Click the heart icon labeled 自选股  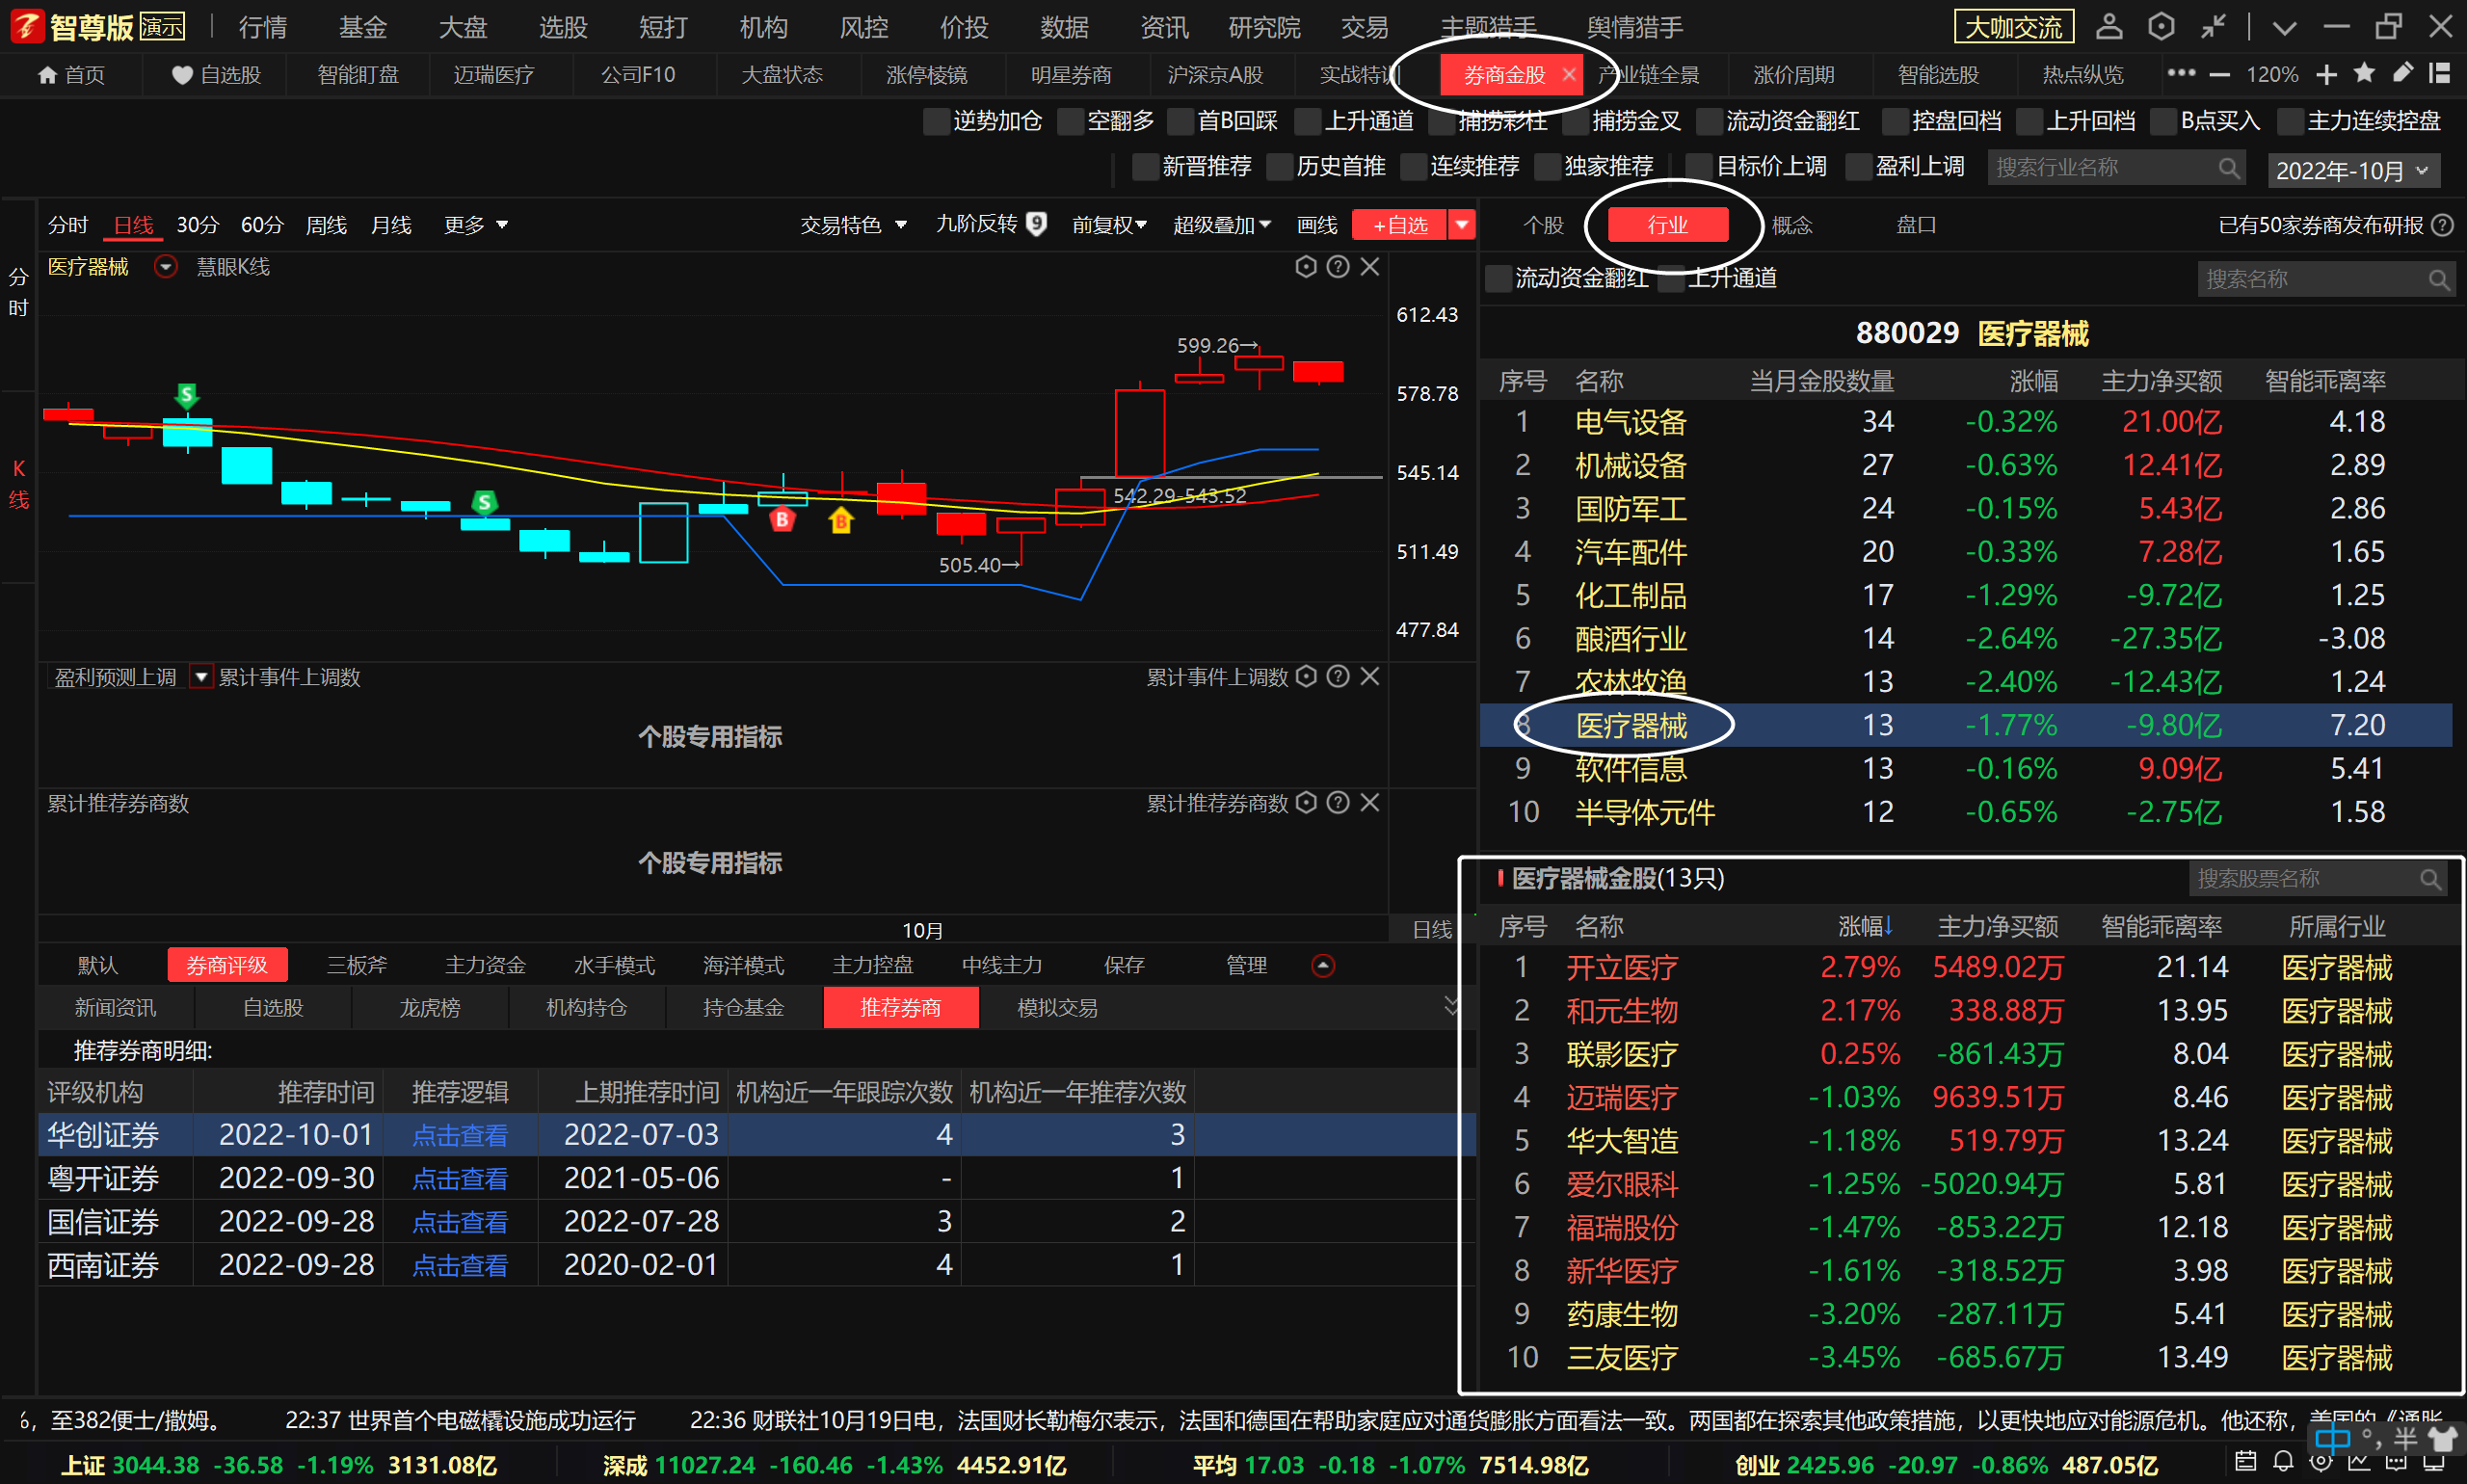182,75
